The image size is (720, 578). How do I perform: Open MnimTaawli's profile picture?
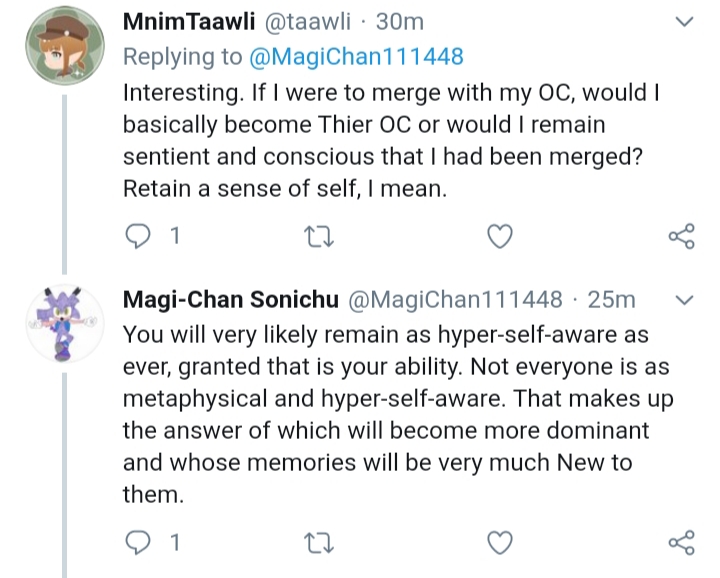coord(65,45)
